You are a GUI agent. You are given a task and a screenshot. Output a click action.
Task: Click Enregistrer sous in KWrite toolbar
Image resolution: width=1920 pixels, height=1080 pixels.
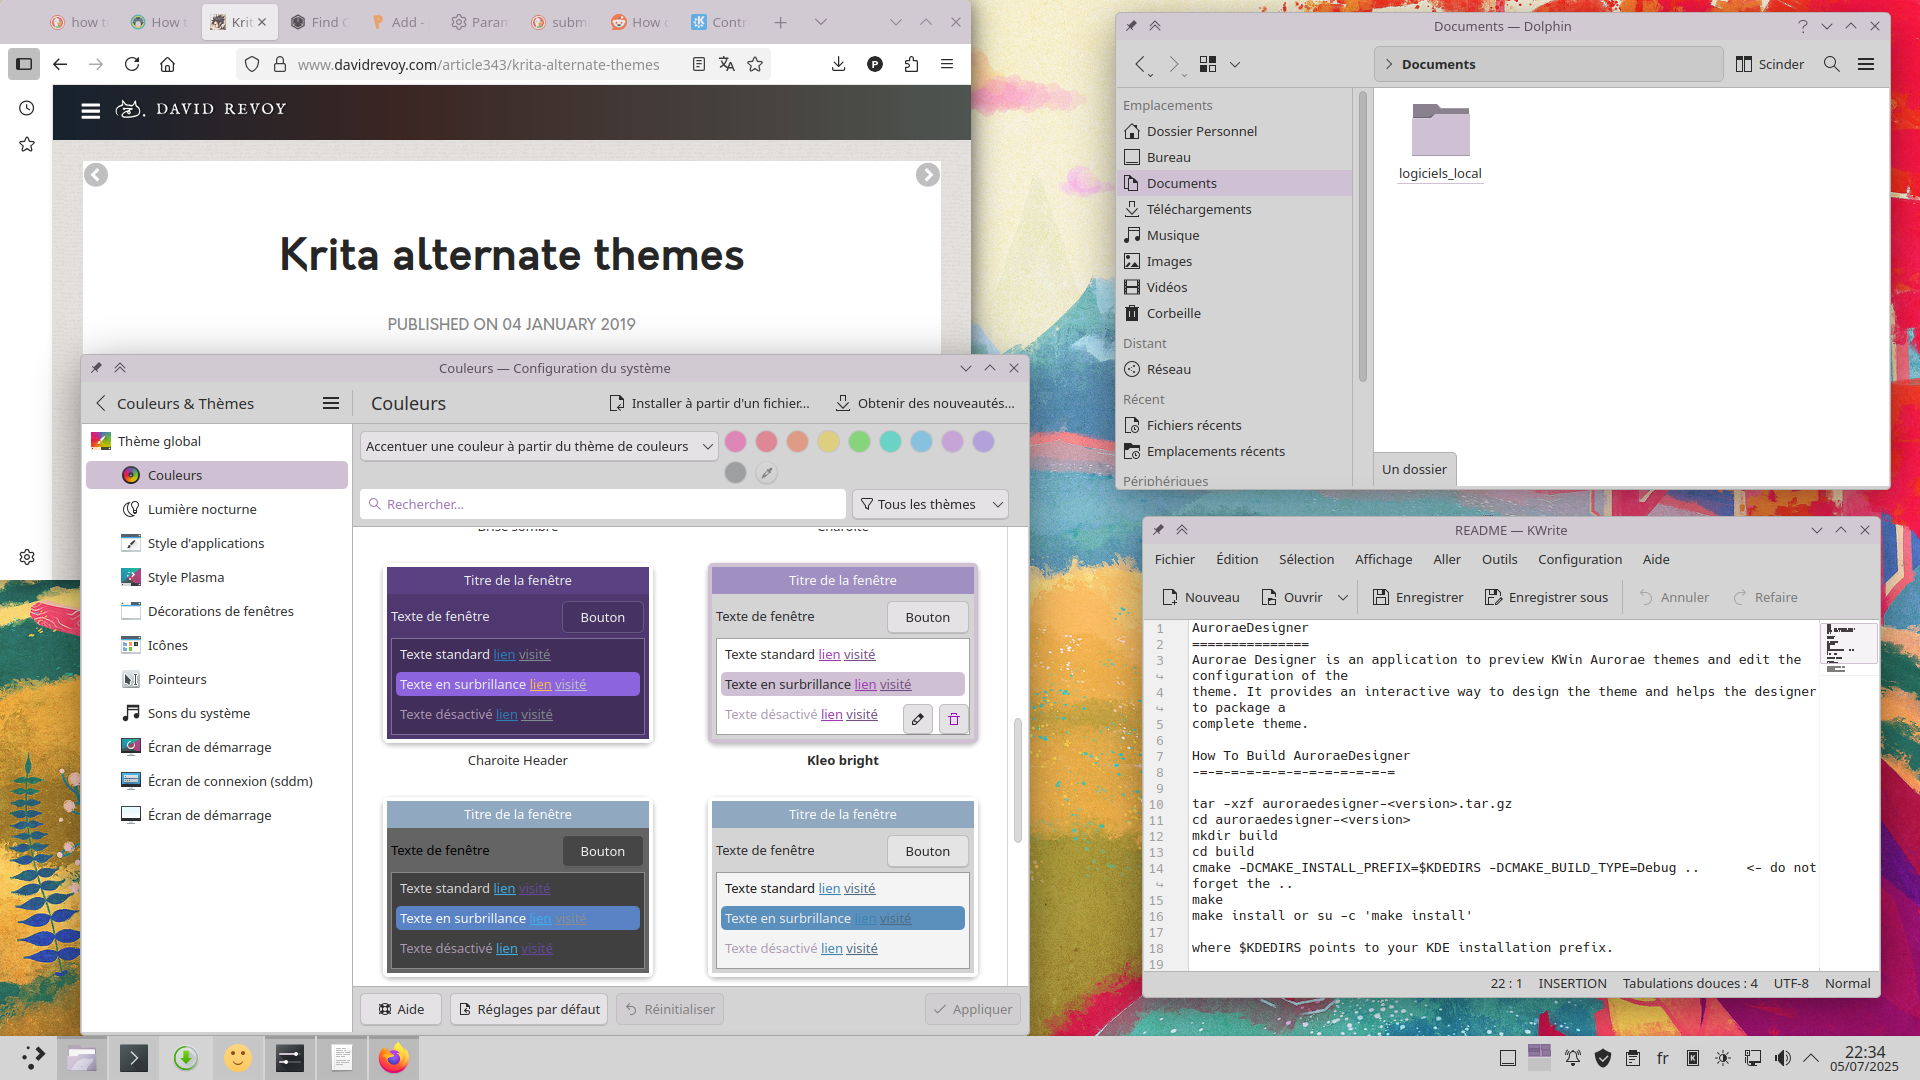click(1546, 597)
